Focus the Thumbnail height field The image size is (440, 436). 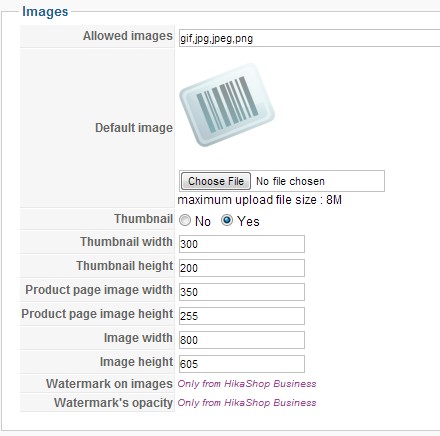pos(242,268)
